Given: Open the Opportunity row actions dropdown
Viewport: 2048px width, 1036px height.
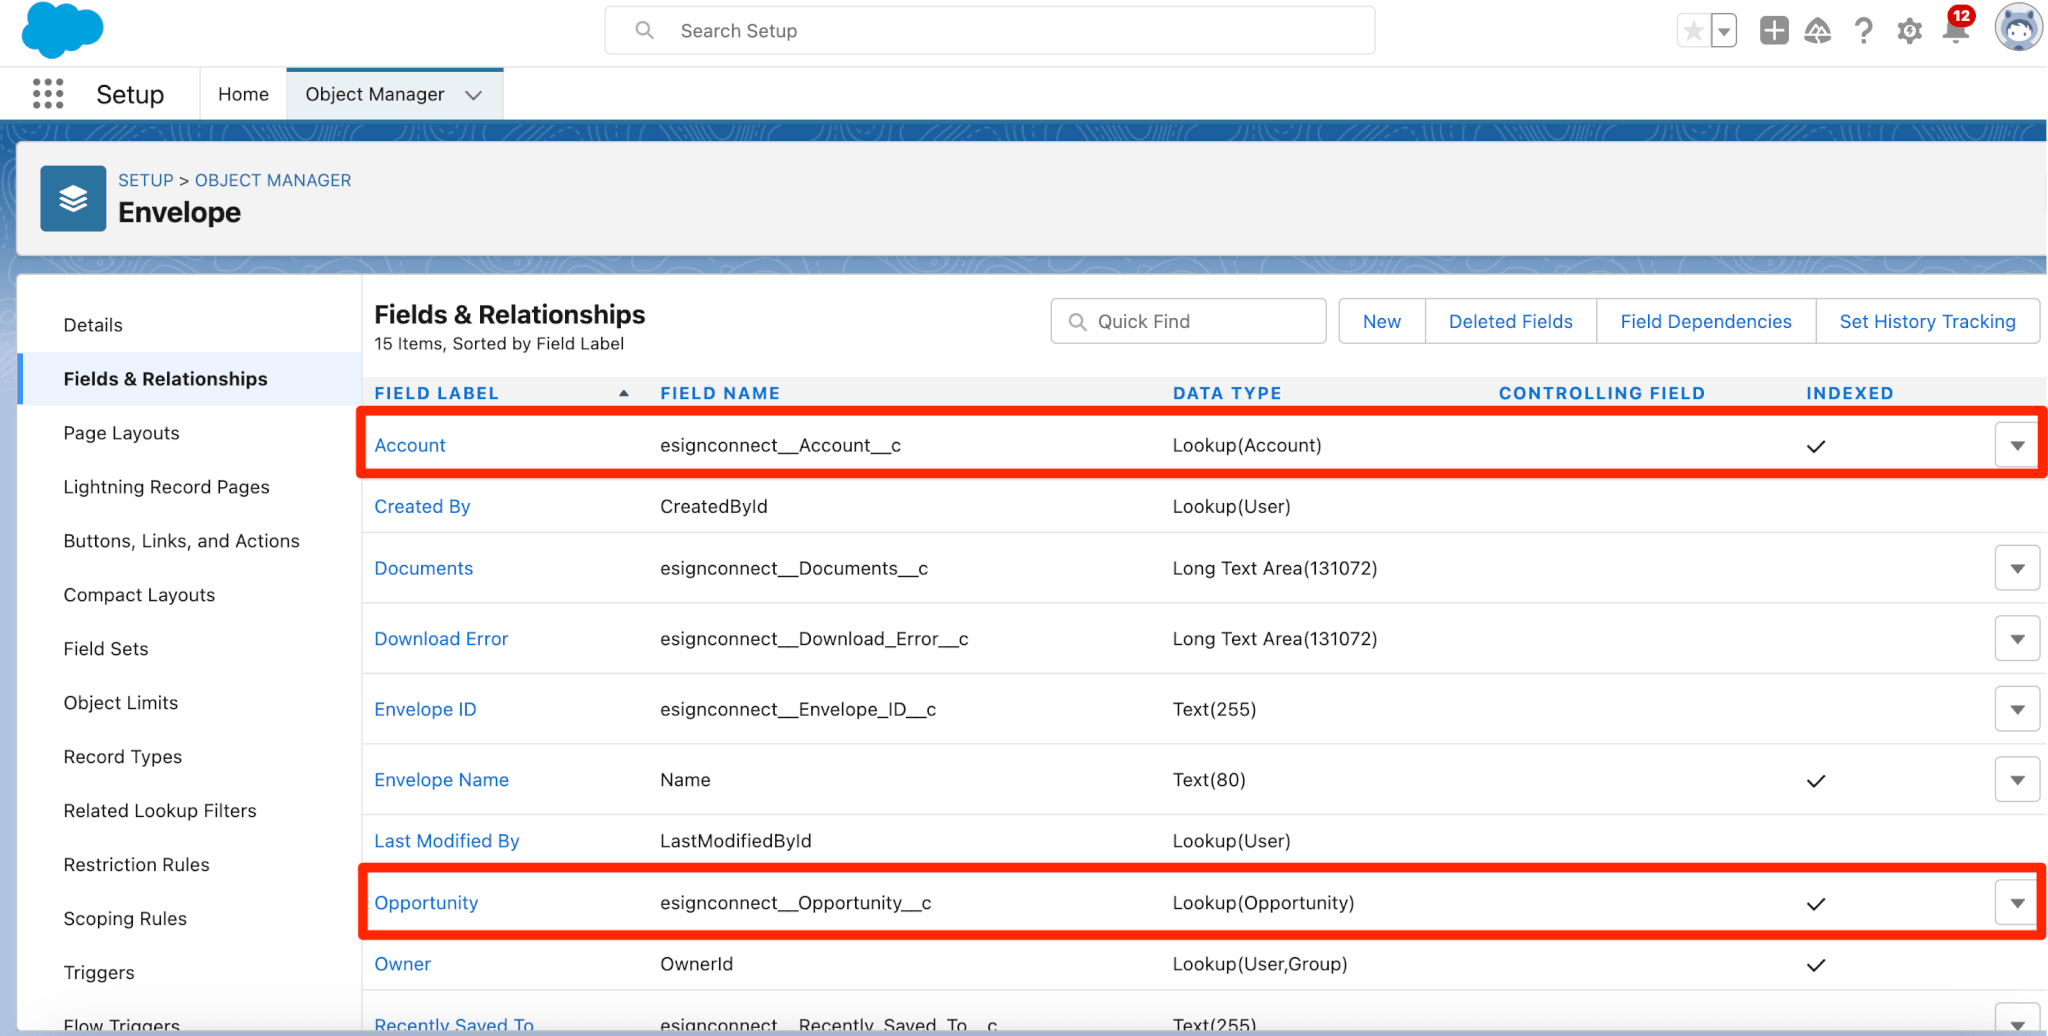Looking at the screenshot, I should (2017, 903).
